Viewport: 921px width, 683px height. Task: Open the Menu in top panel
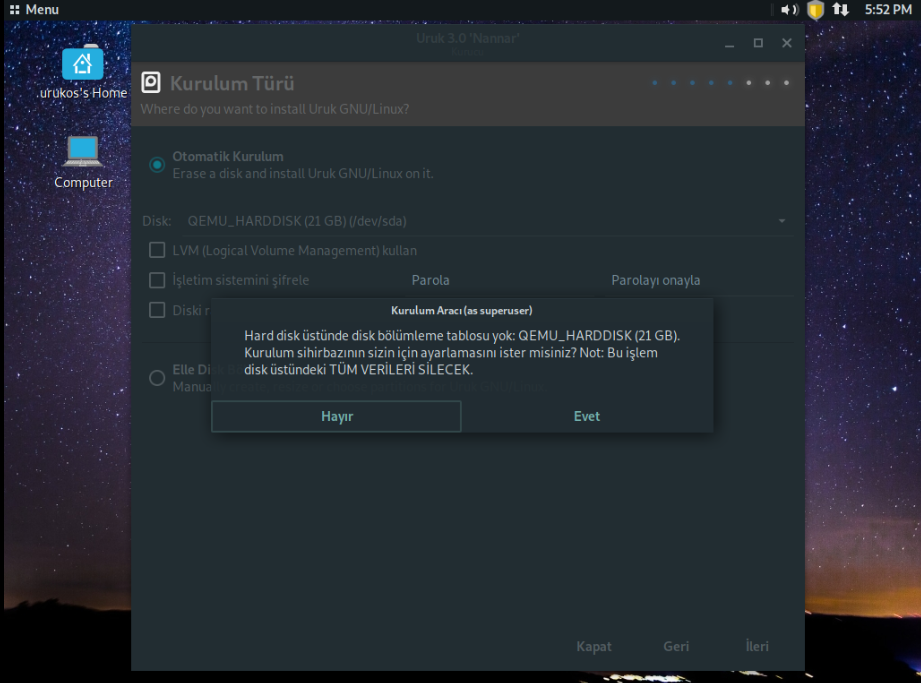34,9
